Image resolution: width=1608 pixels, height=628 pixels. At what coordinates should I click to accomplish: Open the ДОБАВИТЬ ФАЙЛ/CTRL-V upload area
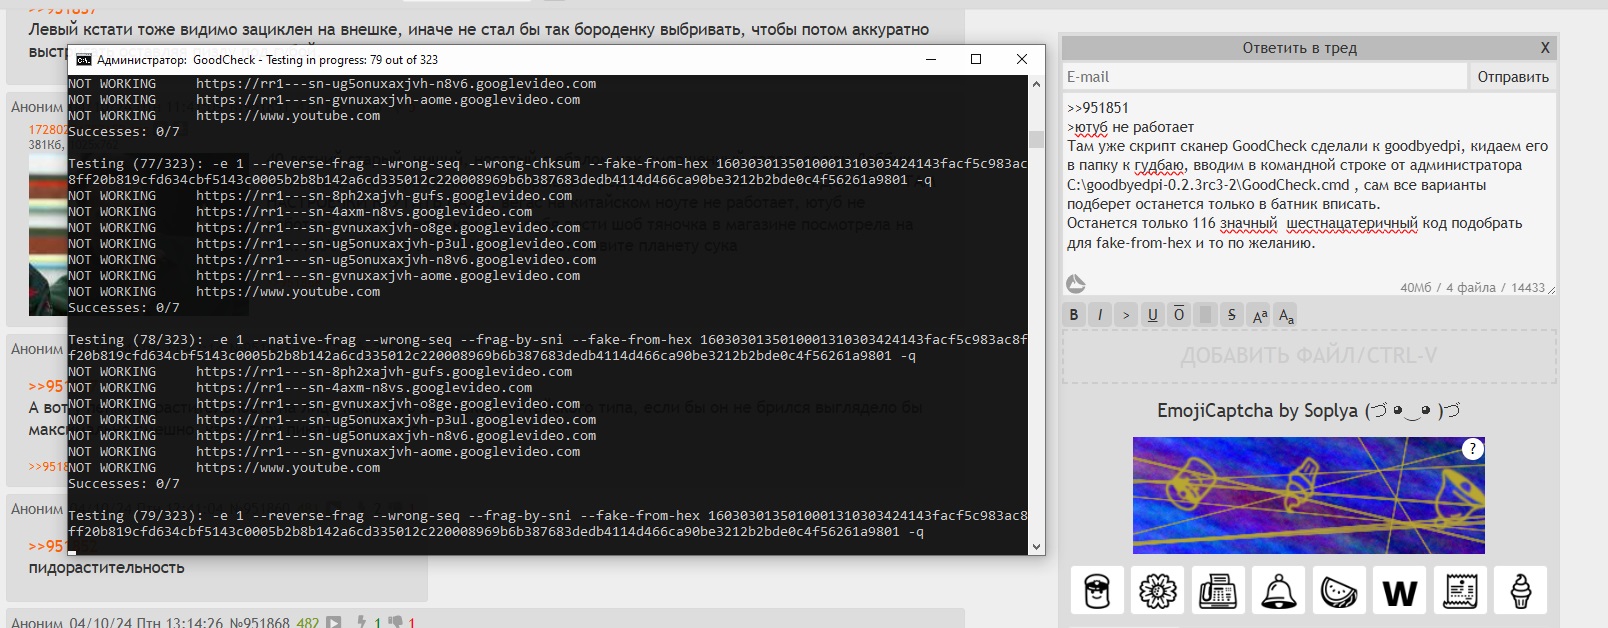point(1309,356)
